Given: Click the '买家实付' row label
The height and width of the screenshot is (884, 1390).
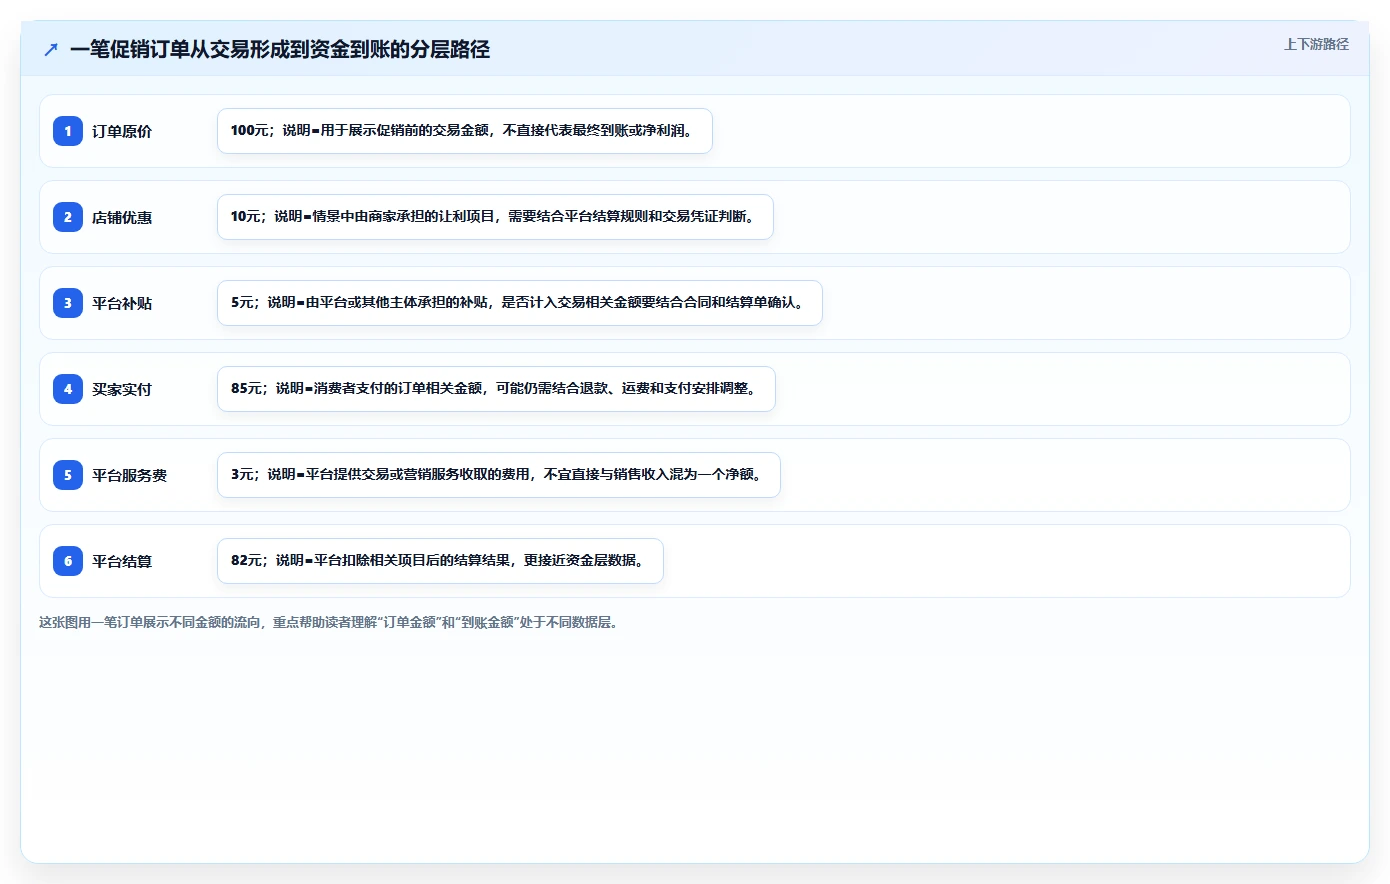Looking at the screenshot, I should coord(122,389).
